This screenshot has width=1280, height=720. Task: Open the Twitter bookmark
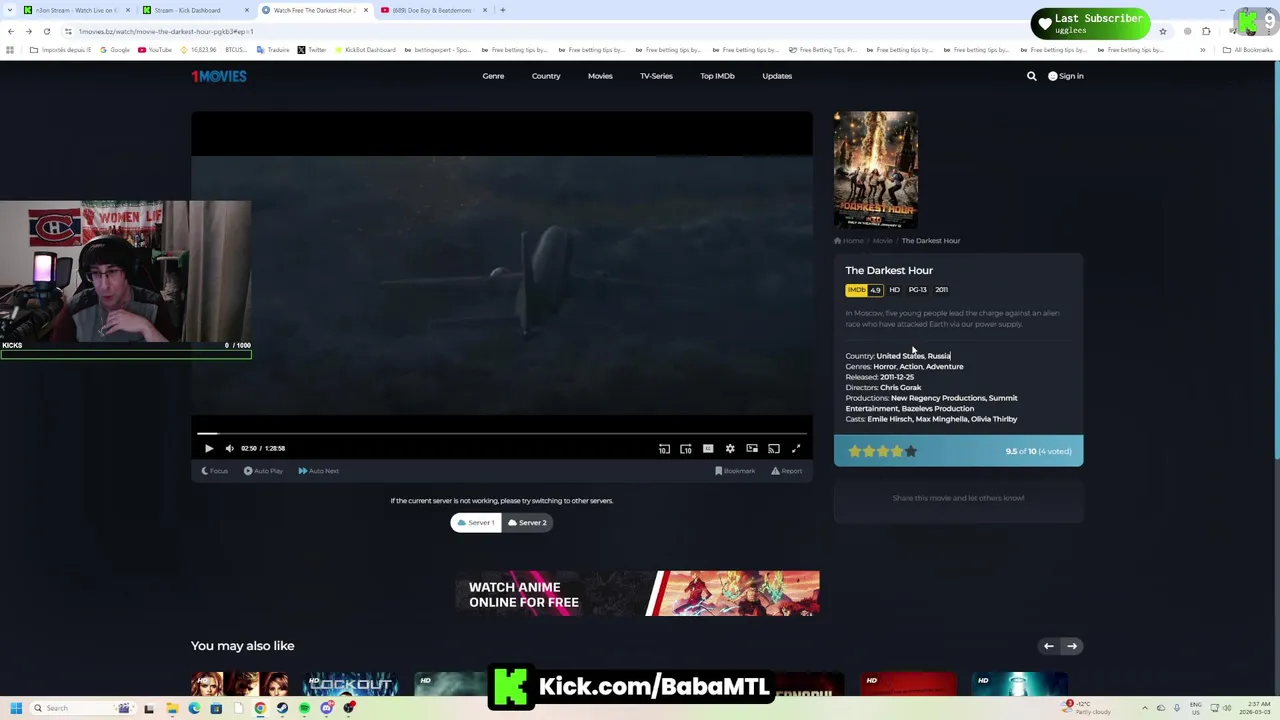pos(312,50)
